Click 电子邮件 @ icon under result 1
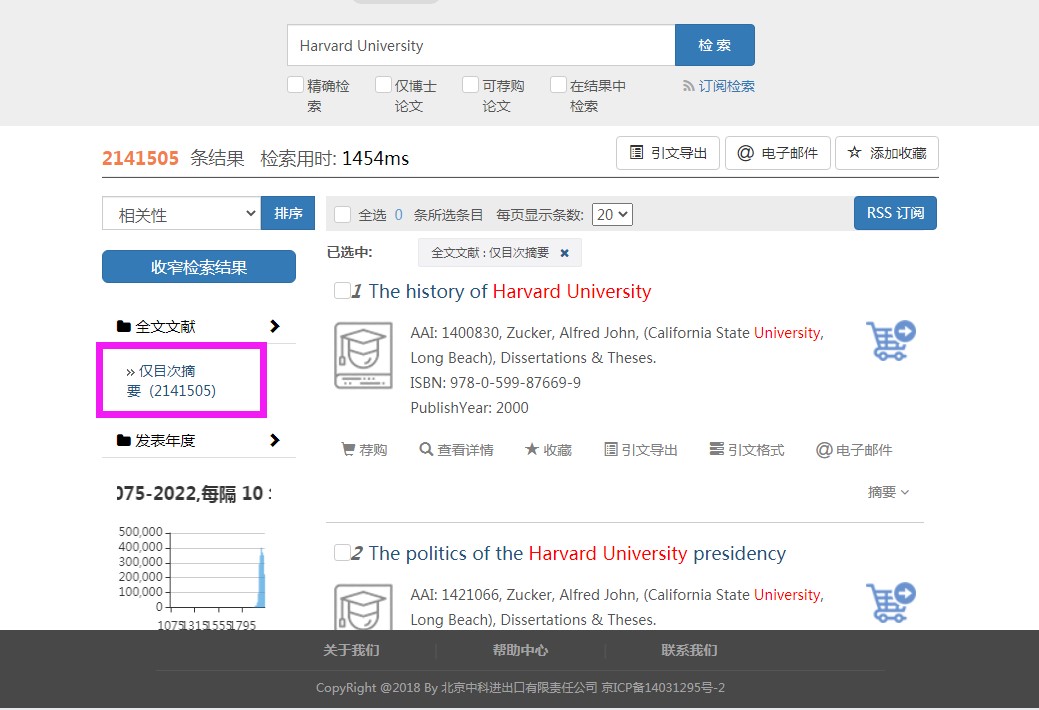1039x710 pixels. 824,450
